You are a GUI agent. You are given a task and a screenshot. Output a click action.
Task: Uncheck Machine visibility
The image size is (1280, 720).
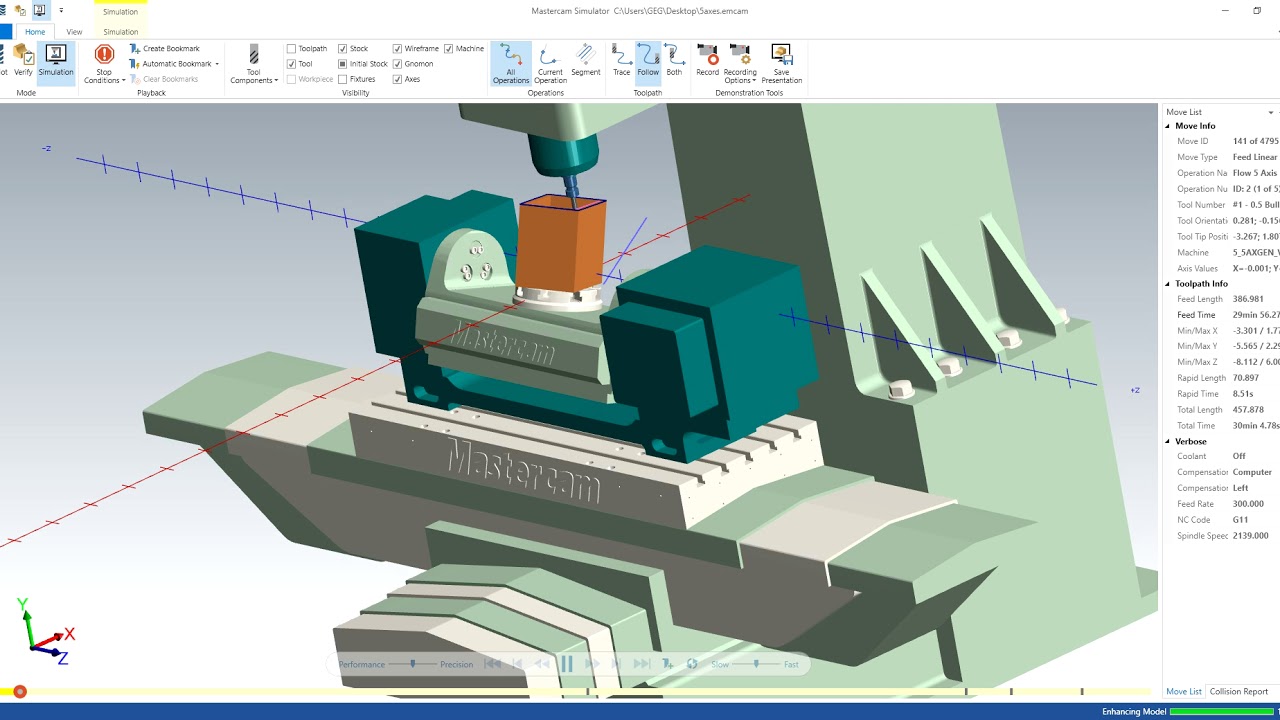pos(449,48)
